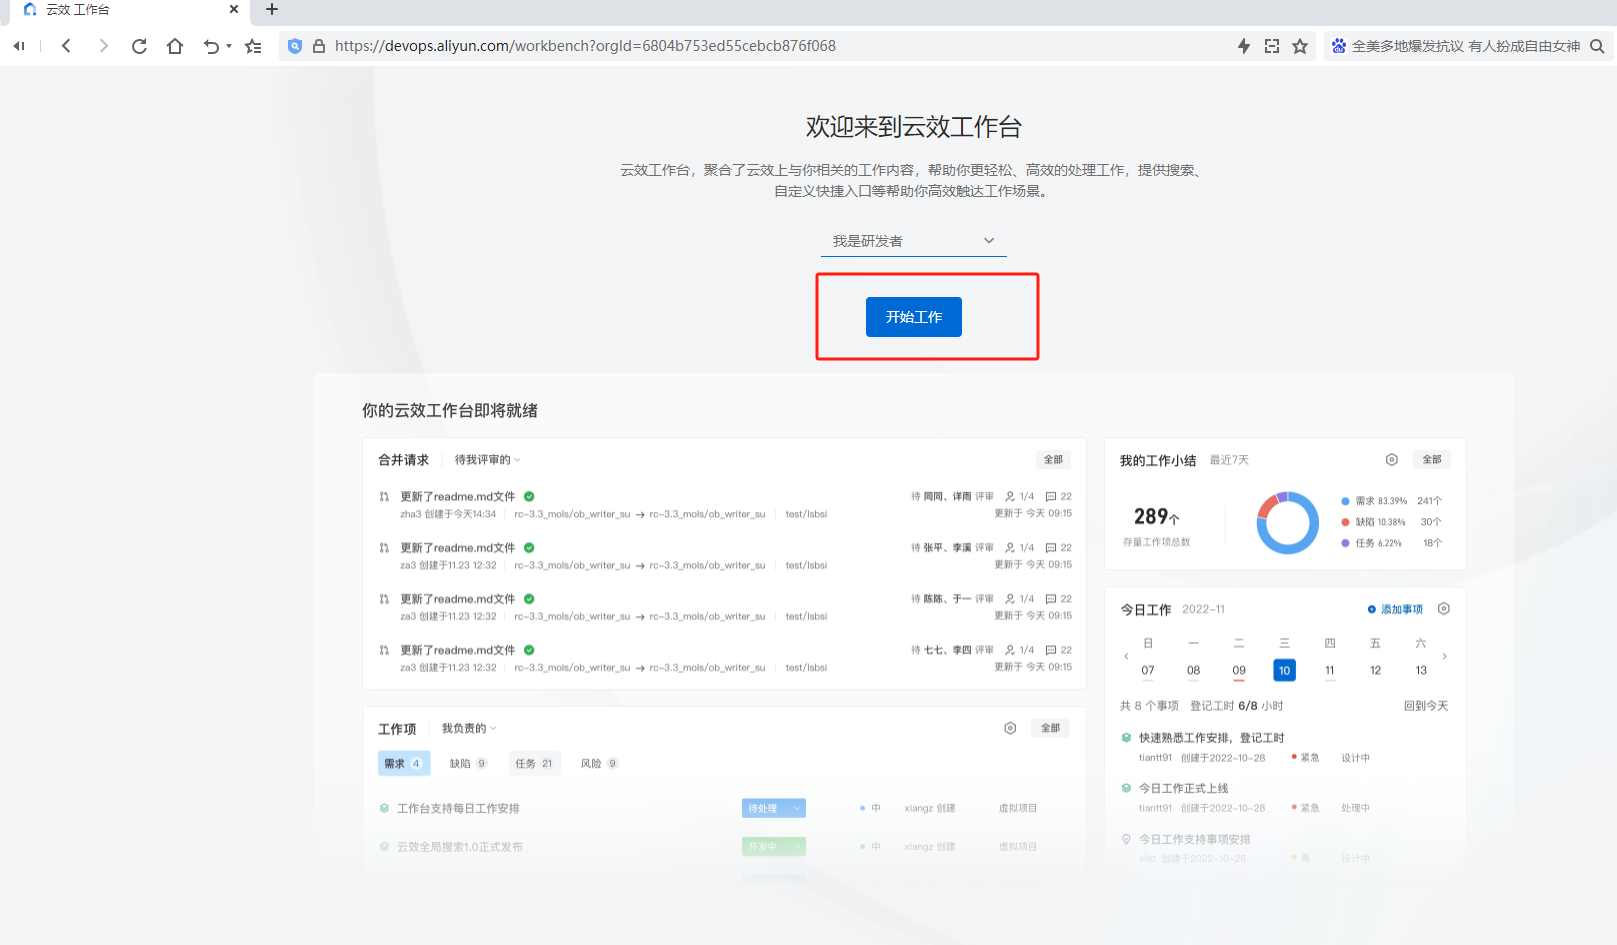Open work item 云效全局搜索1.0正式发布

click(x=460, y=846)
